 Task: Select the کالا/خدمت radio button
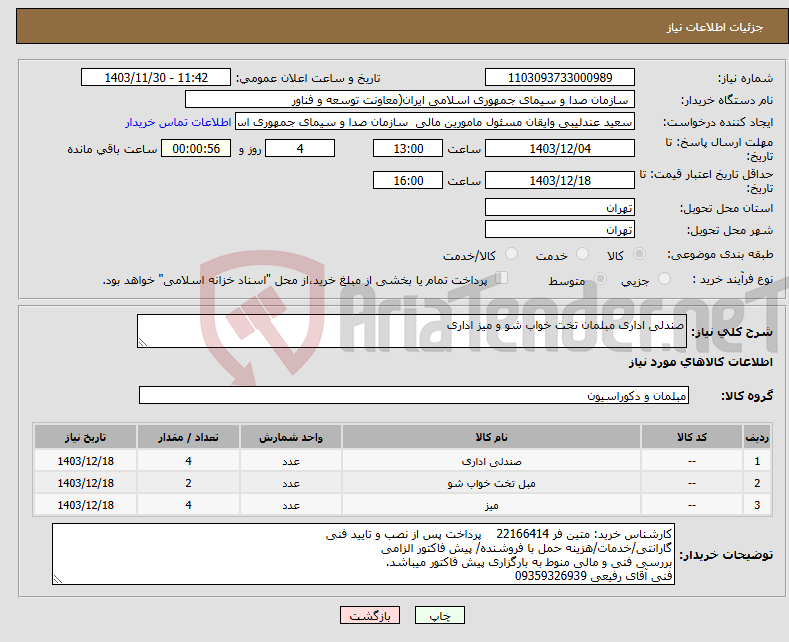[x=511, y=254]
